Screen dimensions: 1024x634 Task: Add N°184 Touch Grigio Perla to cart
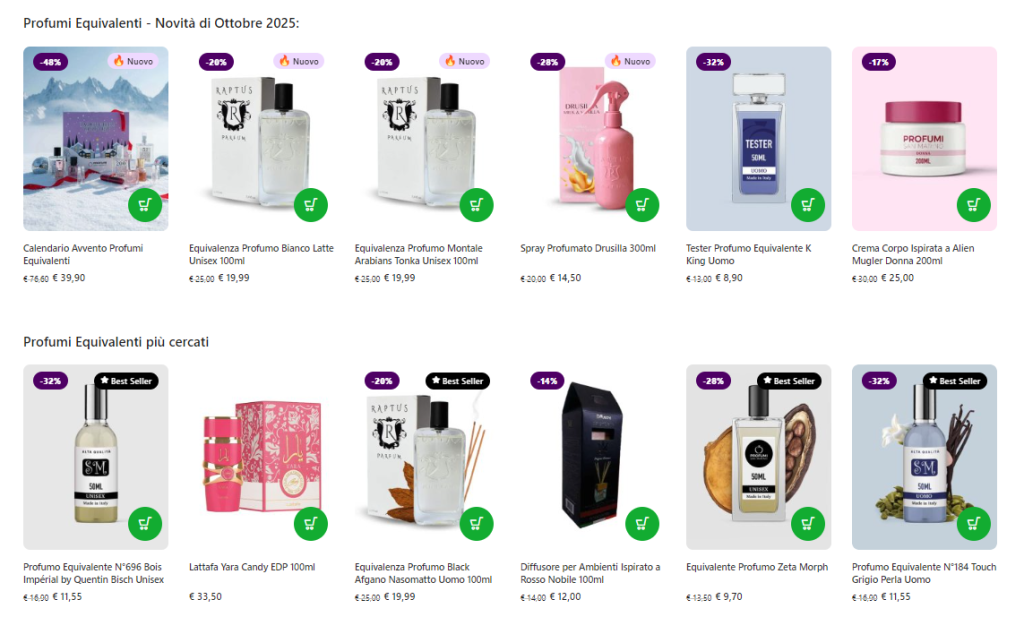coord(974,524)
